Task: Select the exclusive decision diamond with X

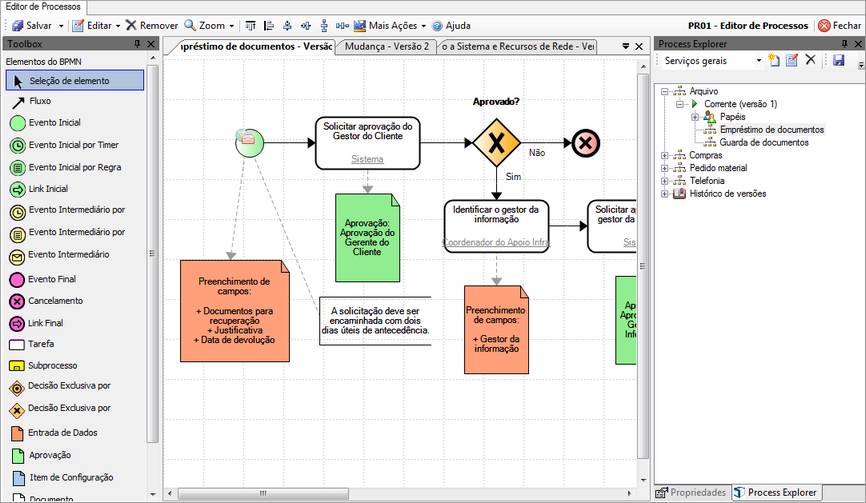Action: point(60,408)
